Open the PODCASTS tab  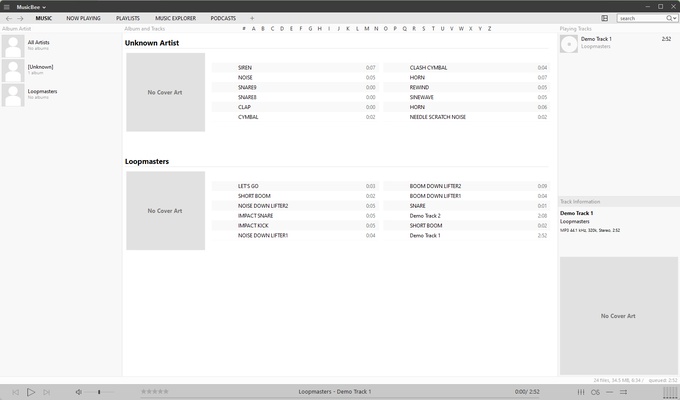click(x=223, y=18)
